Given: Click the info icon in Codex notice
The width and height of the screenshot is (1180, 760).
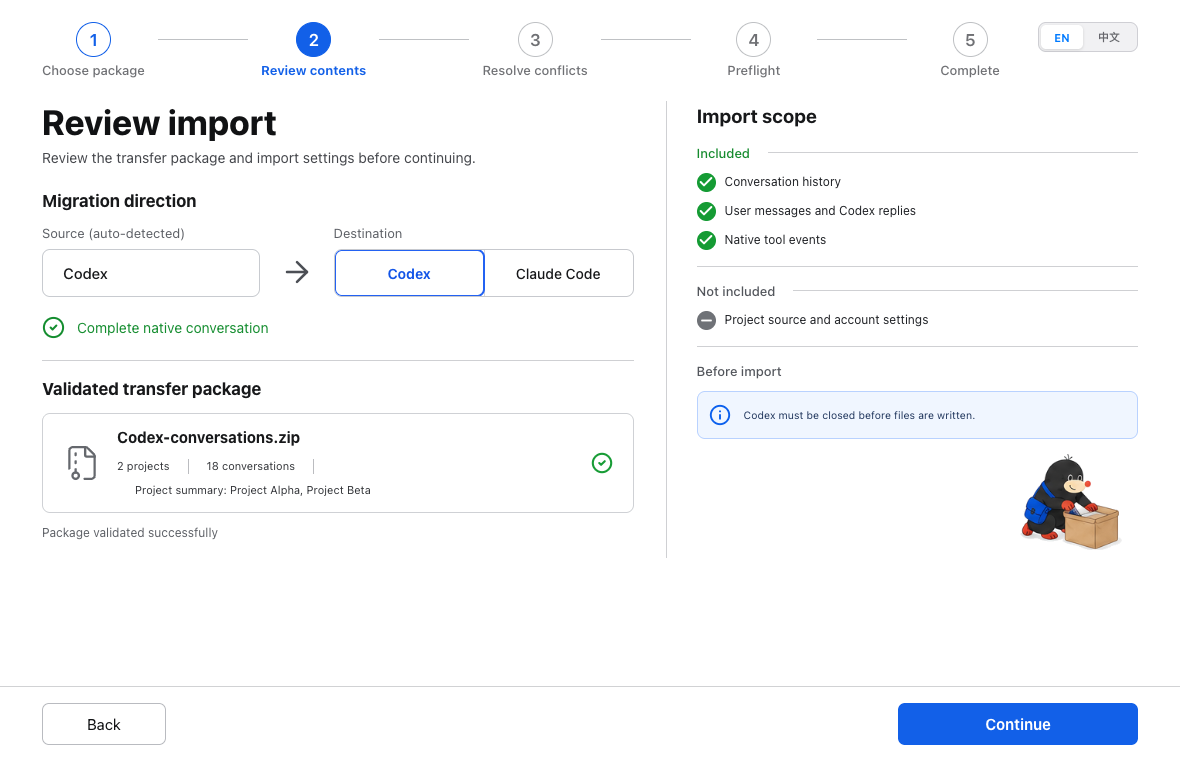Looking at the screenshot, I should 720,415.
